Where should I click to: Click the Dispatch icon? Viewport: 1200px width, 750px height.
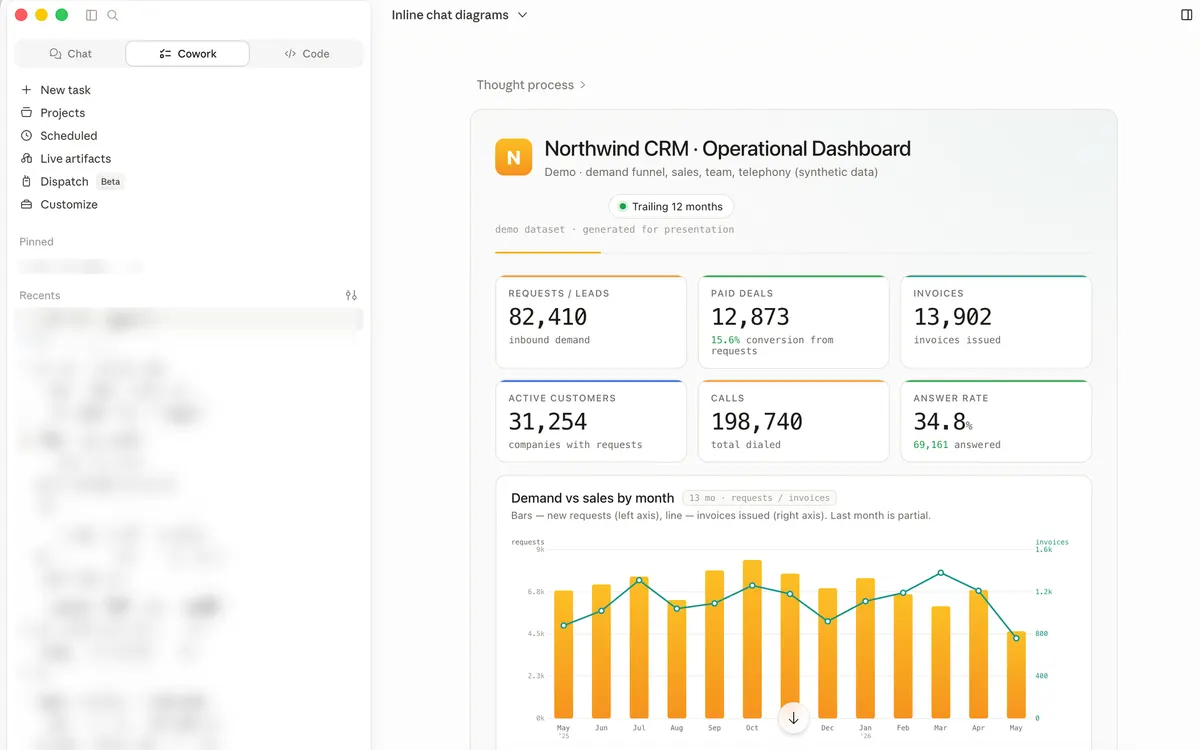point(26,182)
